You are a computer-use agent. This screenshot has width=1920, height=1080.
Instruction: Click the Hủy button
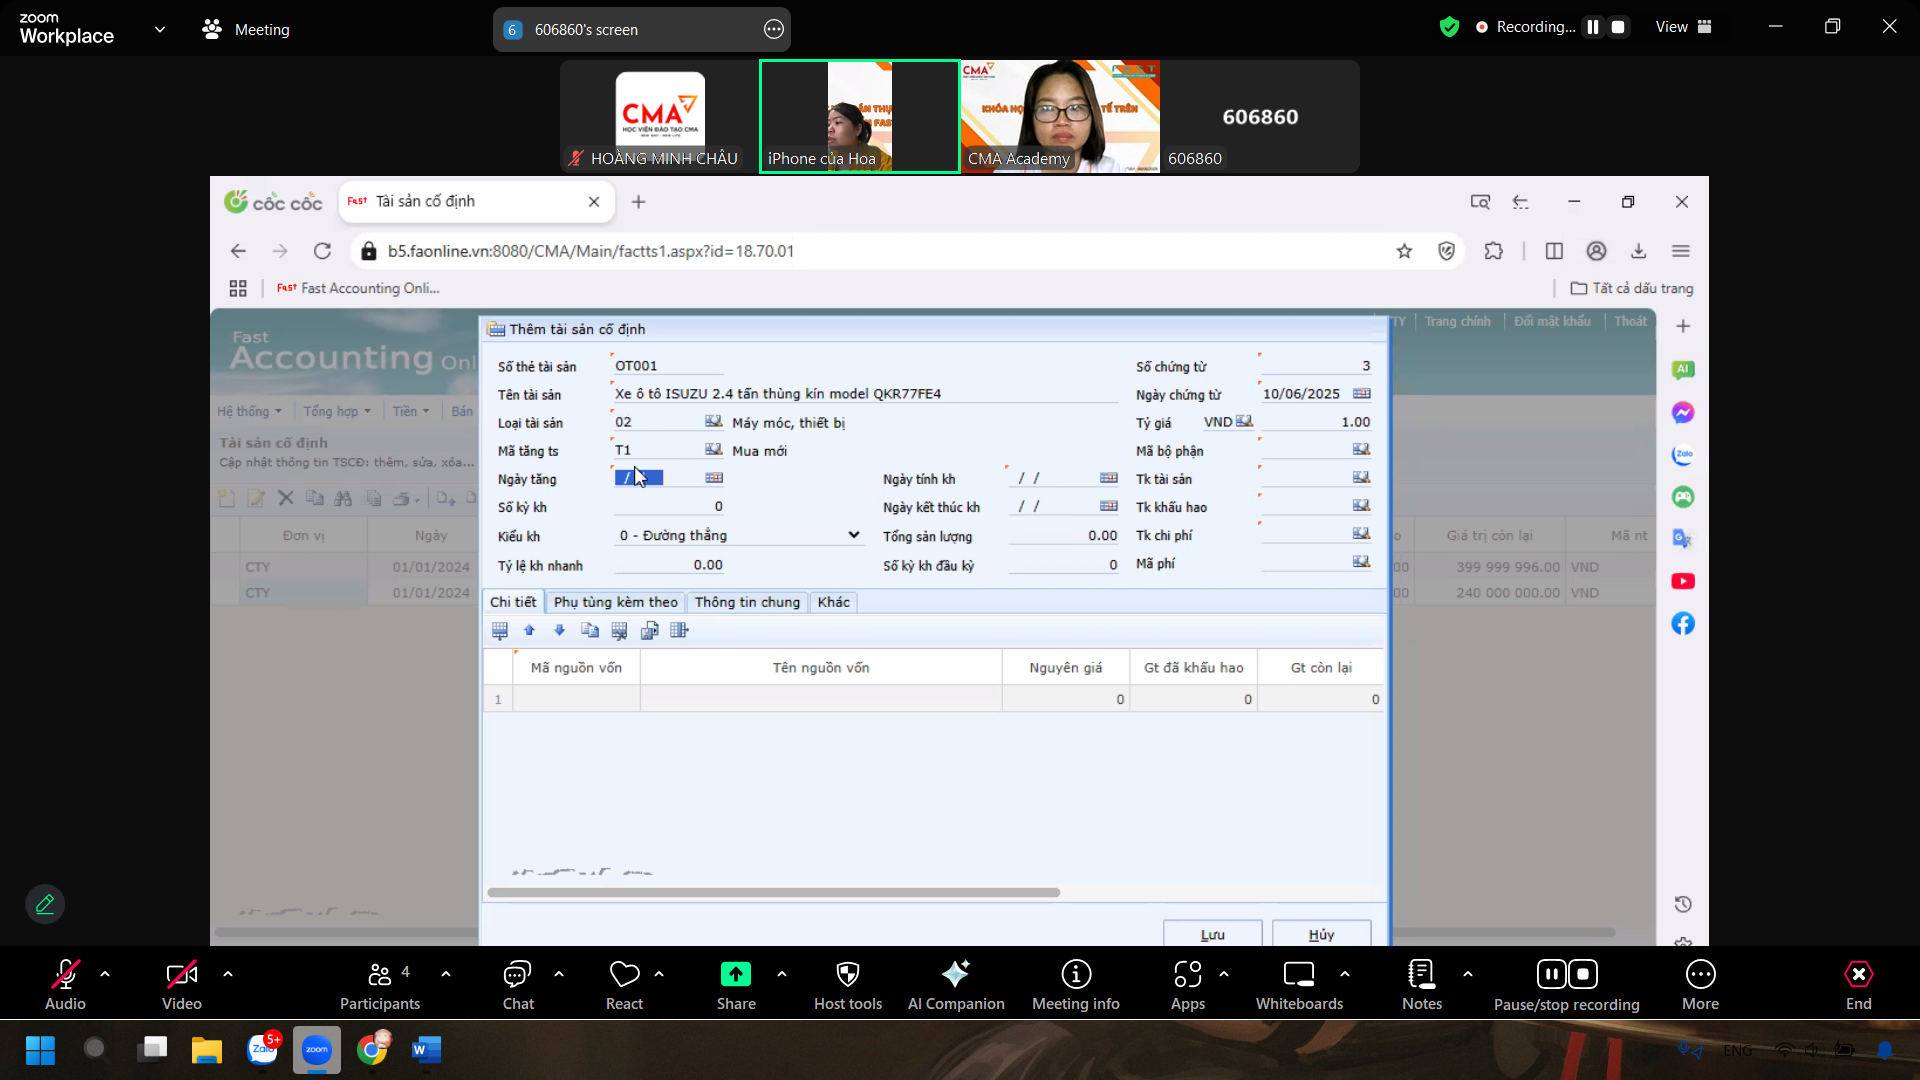(x=1321, y=934)
